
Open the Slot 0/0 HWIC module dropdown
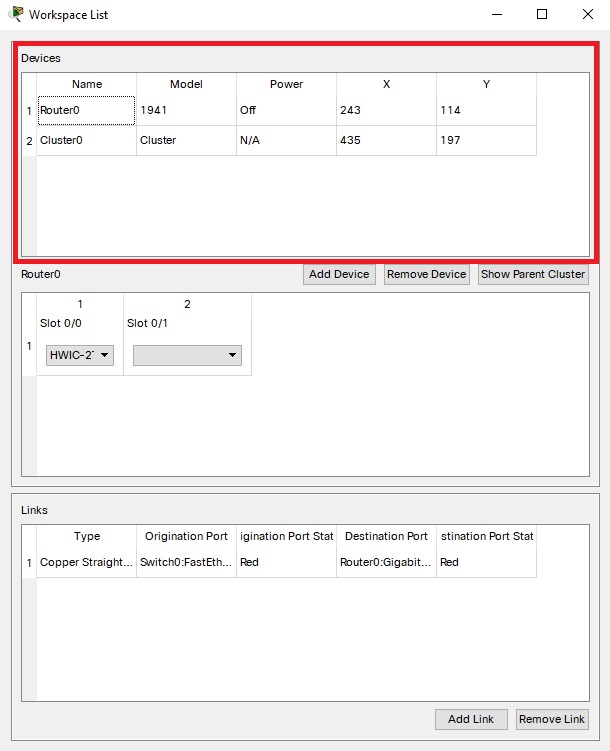[79, 355]
